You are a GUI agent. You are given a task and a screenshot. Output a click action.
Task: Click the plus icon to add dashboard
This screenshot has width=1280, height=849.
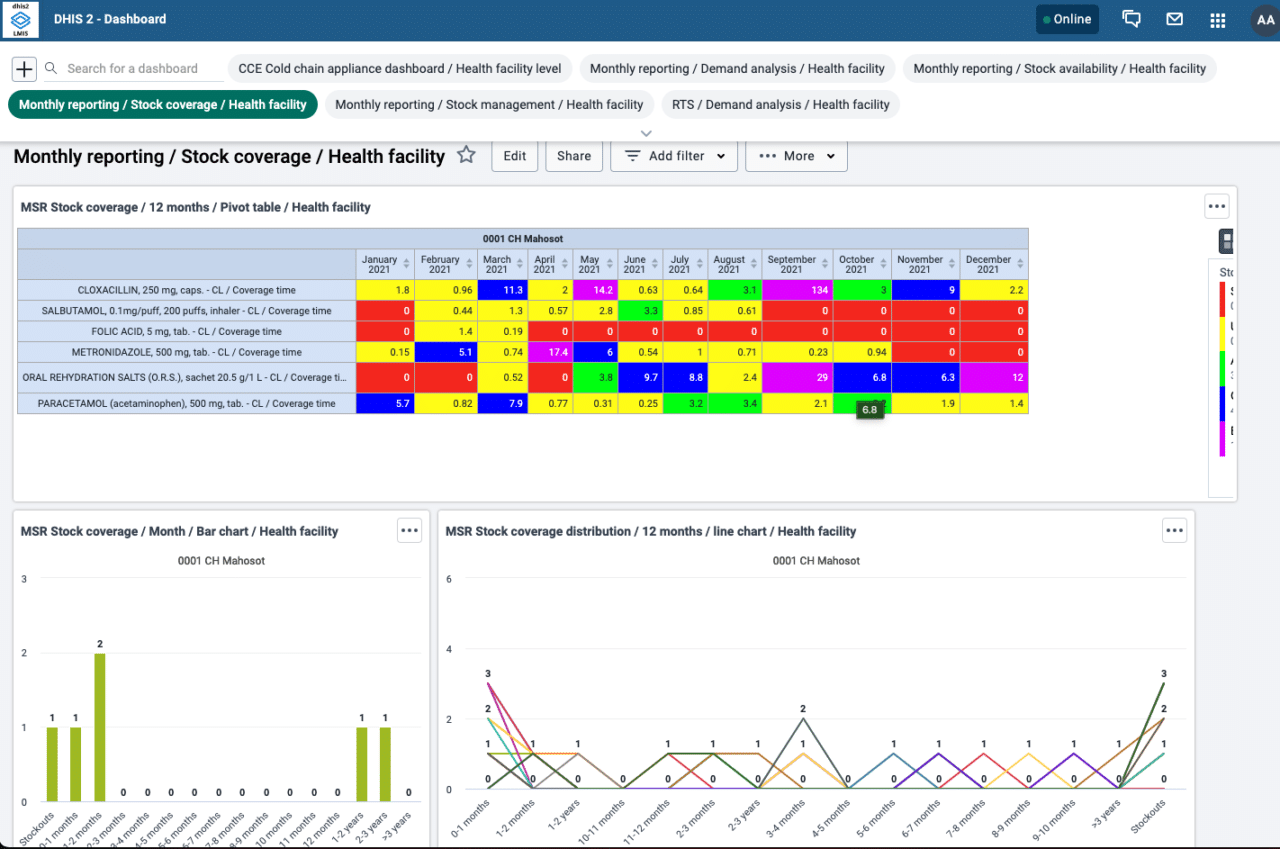click(x=24, y=68)
